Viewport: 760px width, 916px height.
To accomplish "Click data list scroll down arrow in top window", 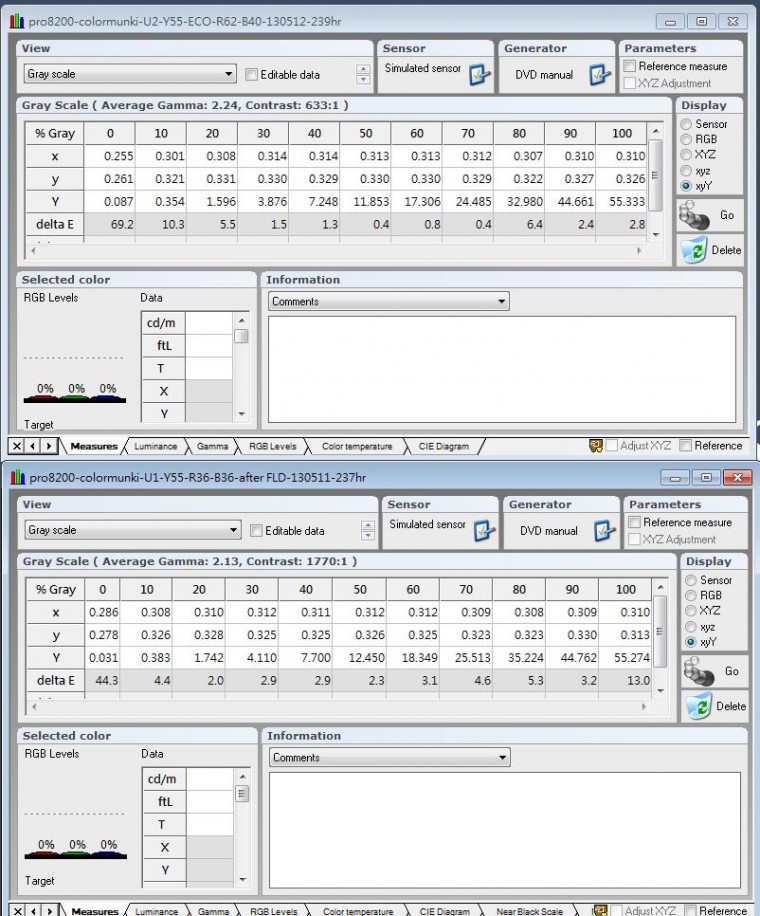I will (241, 414).
